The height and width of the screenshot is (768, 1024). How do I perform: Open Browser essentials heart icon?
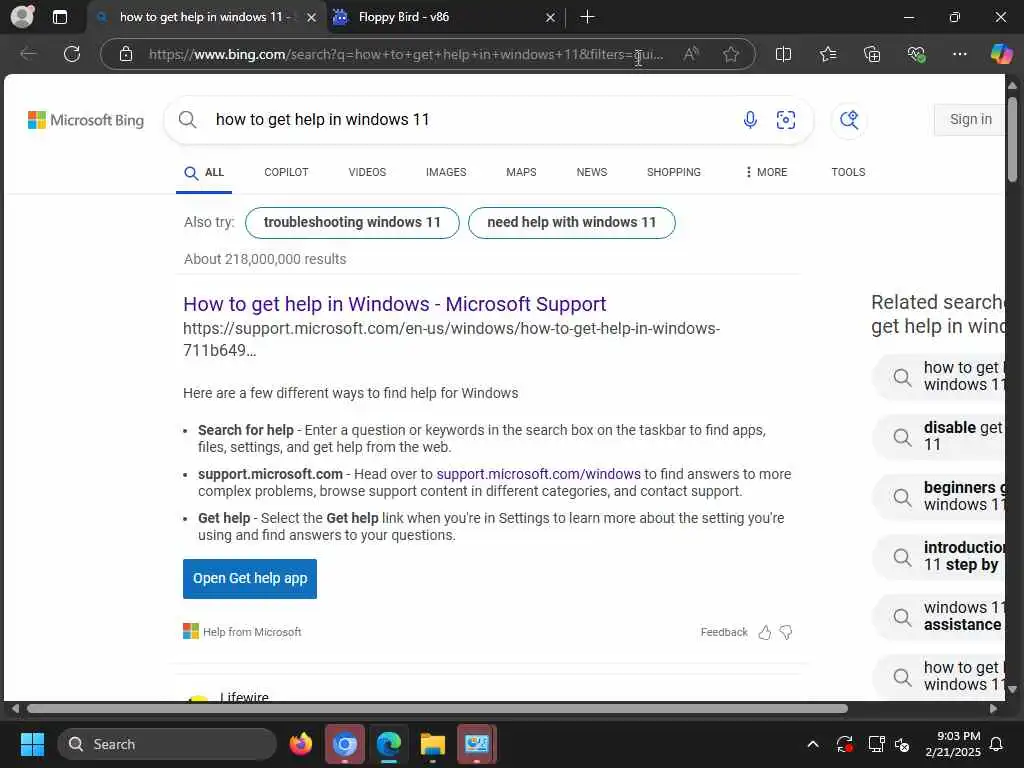coord(916,54)
